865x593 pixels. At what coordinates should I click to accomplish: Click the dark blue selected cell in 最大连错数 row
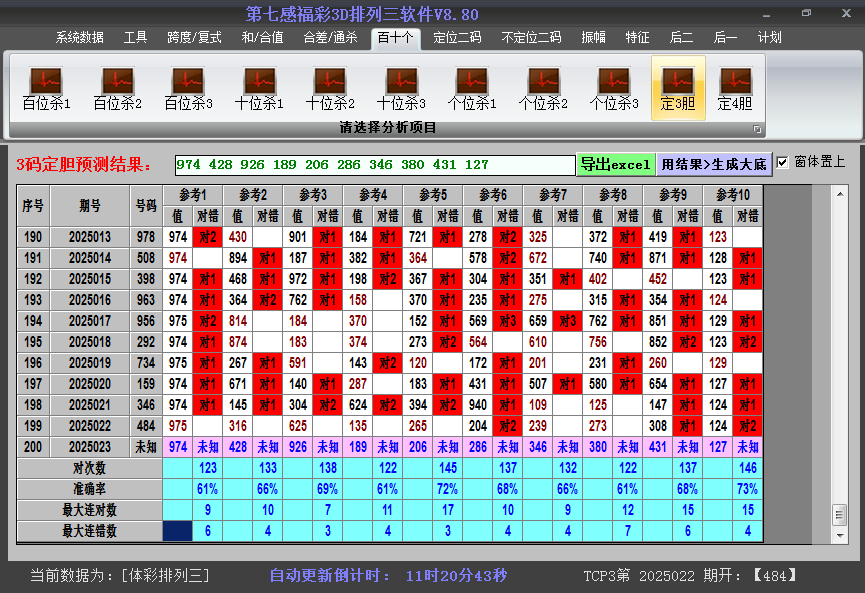[178, 531]
